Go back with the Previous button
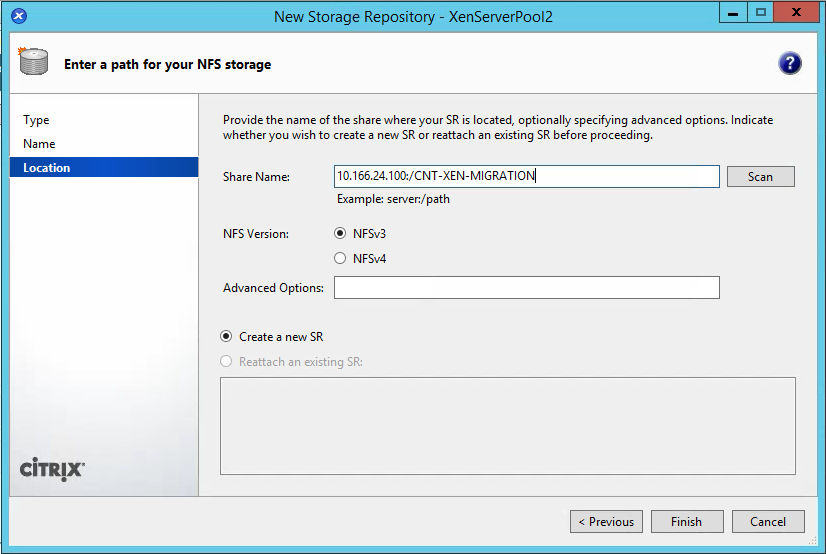826x554 pixels. [x=607, y=521]
